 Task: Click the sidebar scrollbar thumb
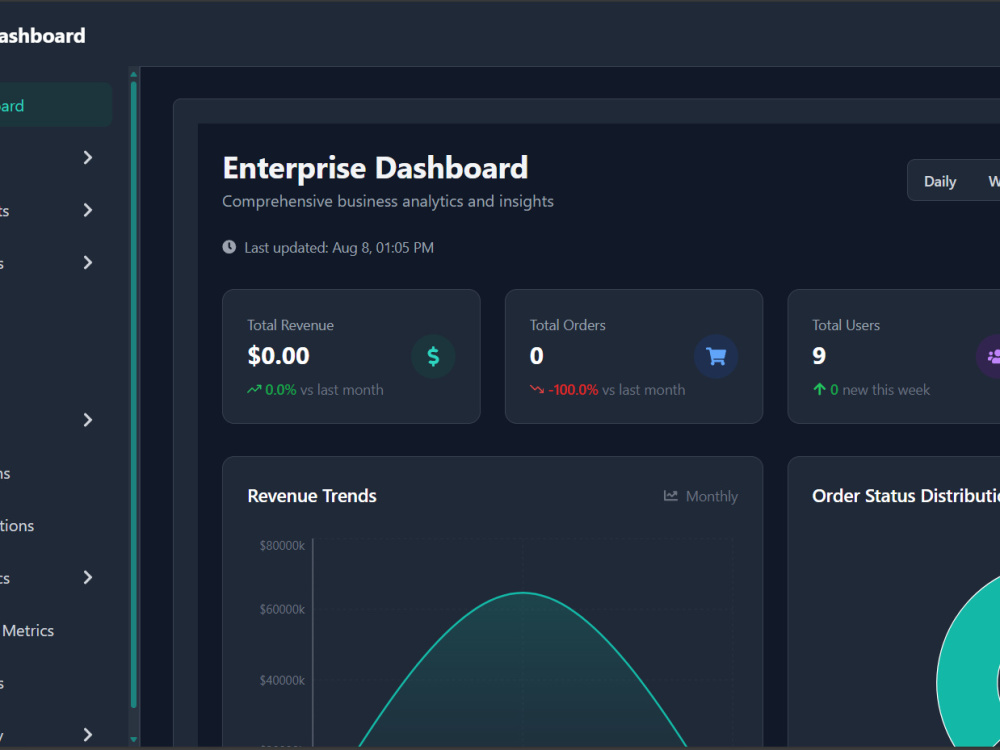(134, 394)
